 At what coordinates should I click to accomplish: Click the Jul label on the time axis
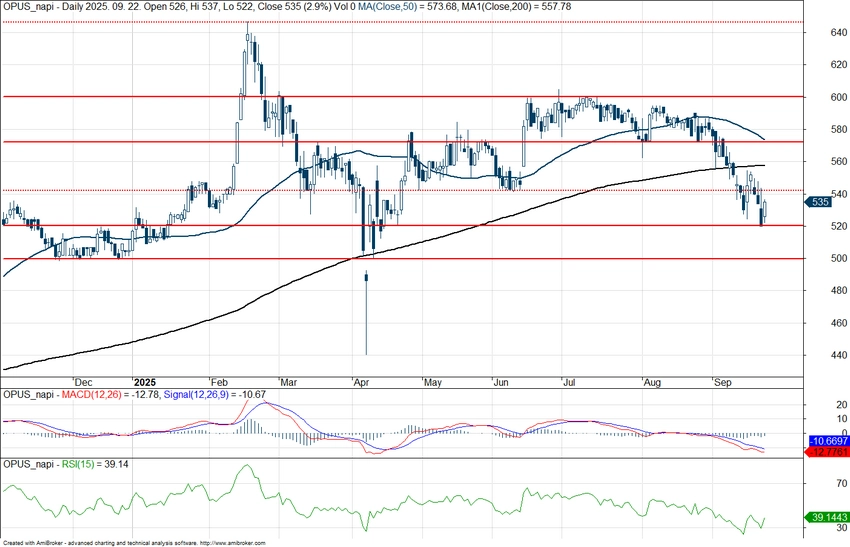point(570,383)
